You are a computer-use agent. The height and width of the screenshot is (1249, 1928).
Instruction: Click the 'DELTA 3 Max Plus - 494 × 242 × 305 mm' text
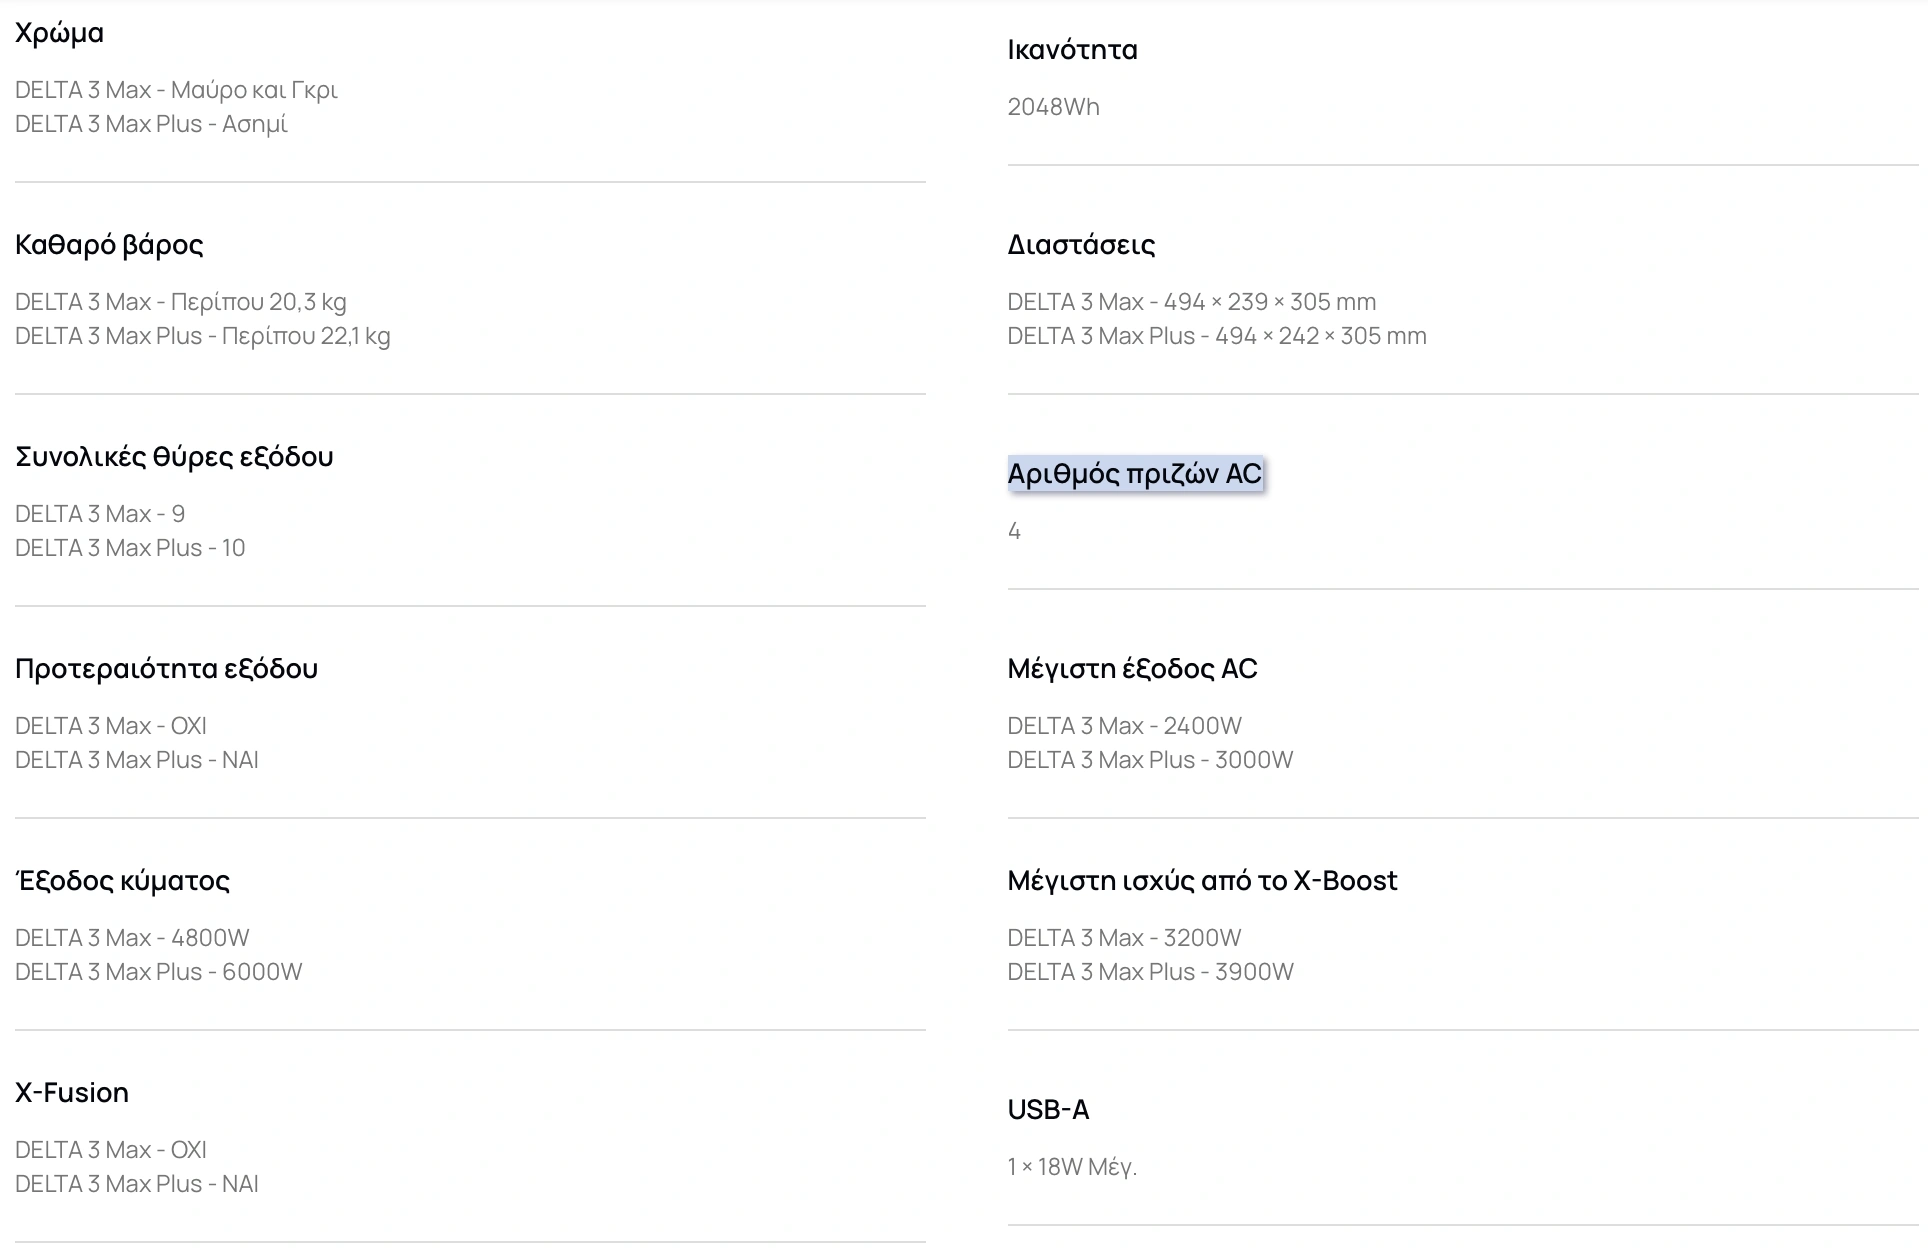point(1216,336)
